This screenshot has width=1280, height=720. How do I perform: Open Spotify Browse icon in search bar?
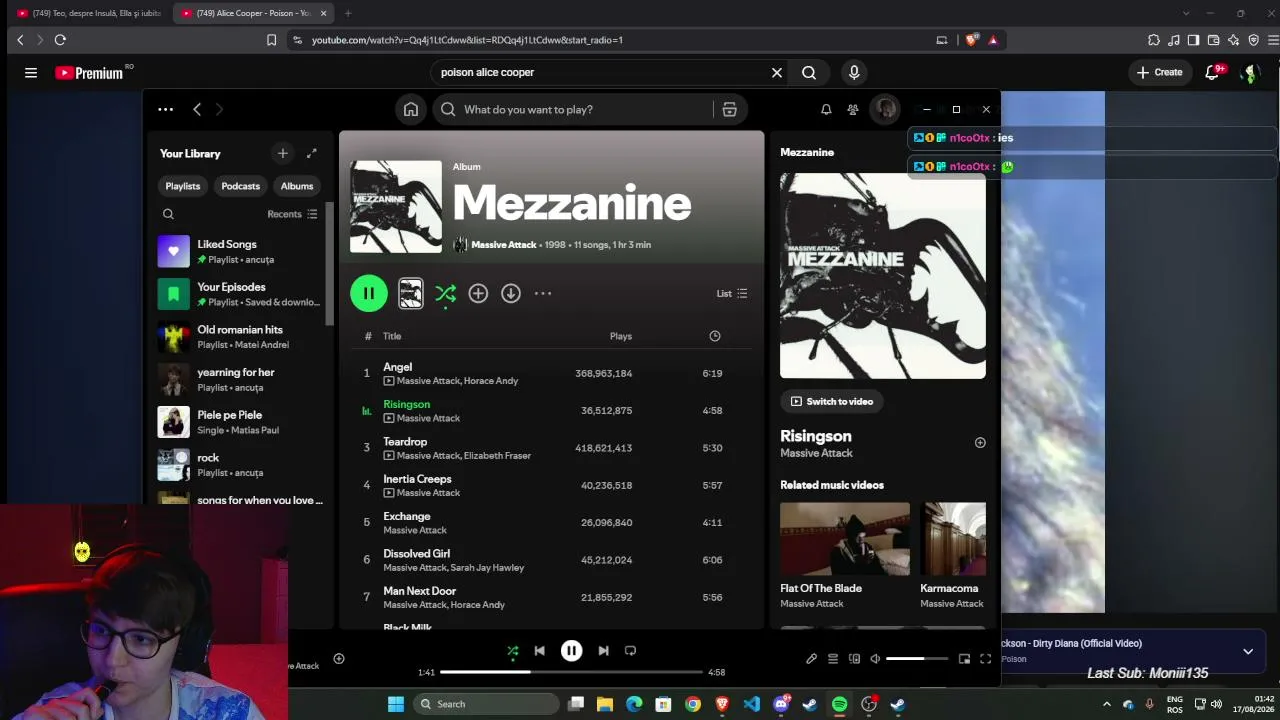click(x=729, y=110)
